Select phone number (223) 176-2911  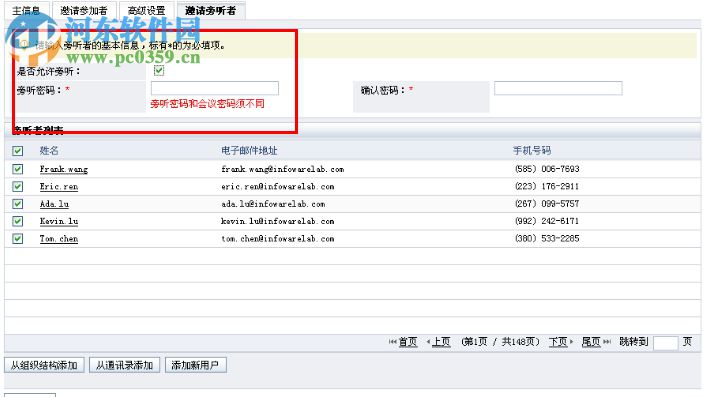[547, 186]
